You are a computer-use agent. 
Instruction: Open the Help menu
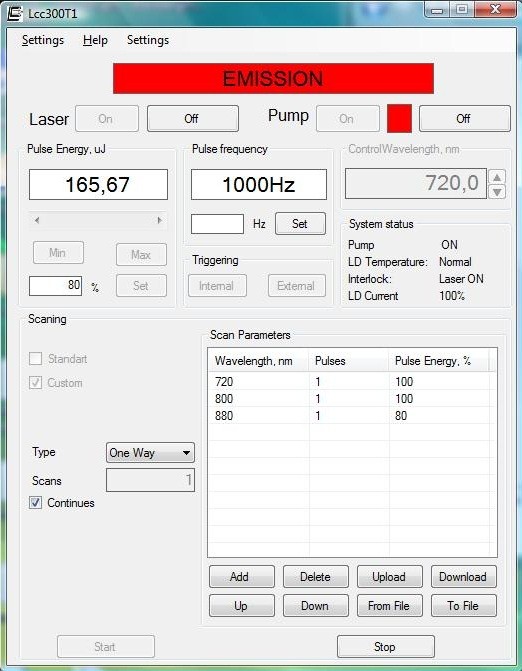tap(95, 40)
